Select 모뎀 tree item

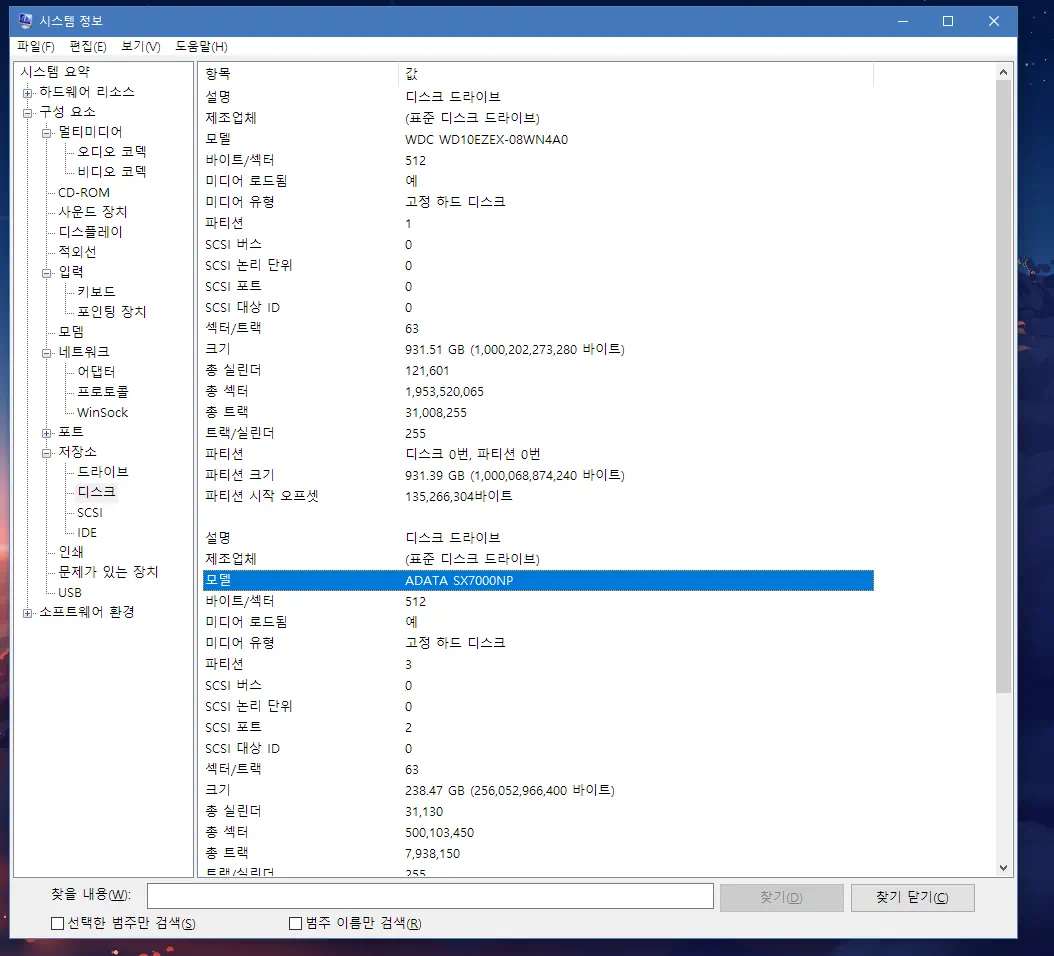click(71, 331)
